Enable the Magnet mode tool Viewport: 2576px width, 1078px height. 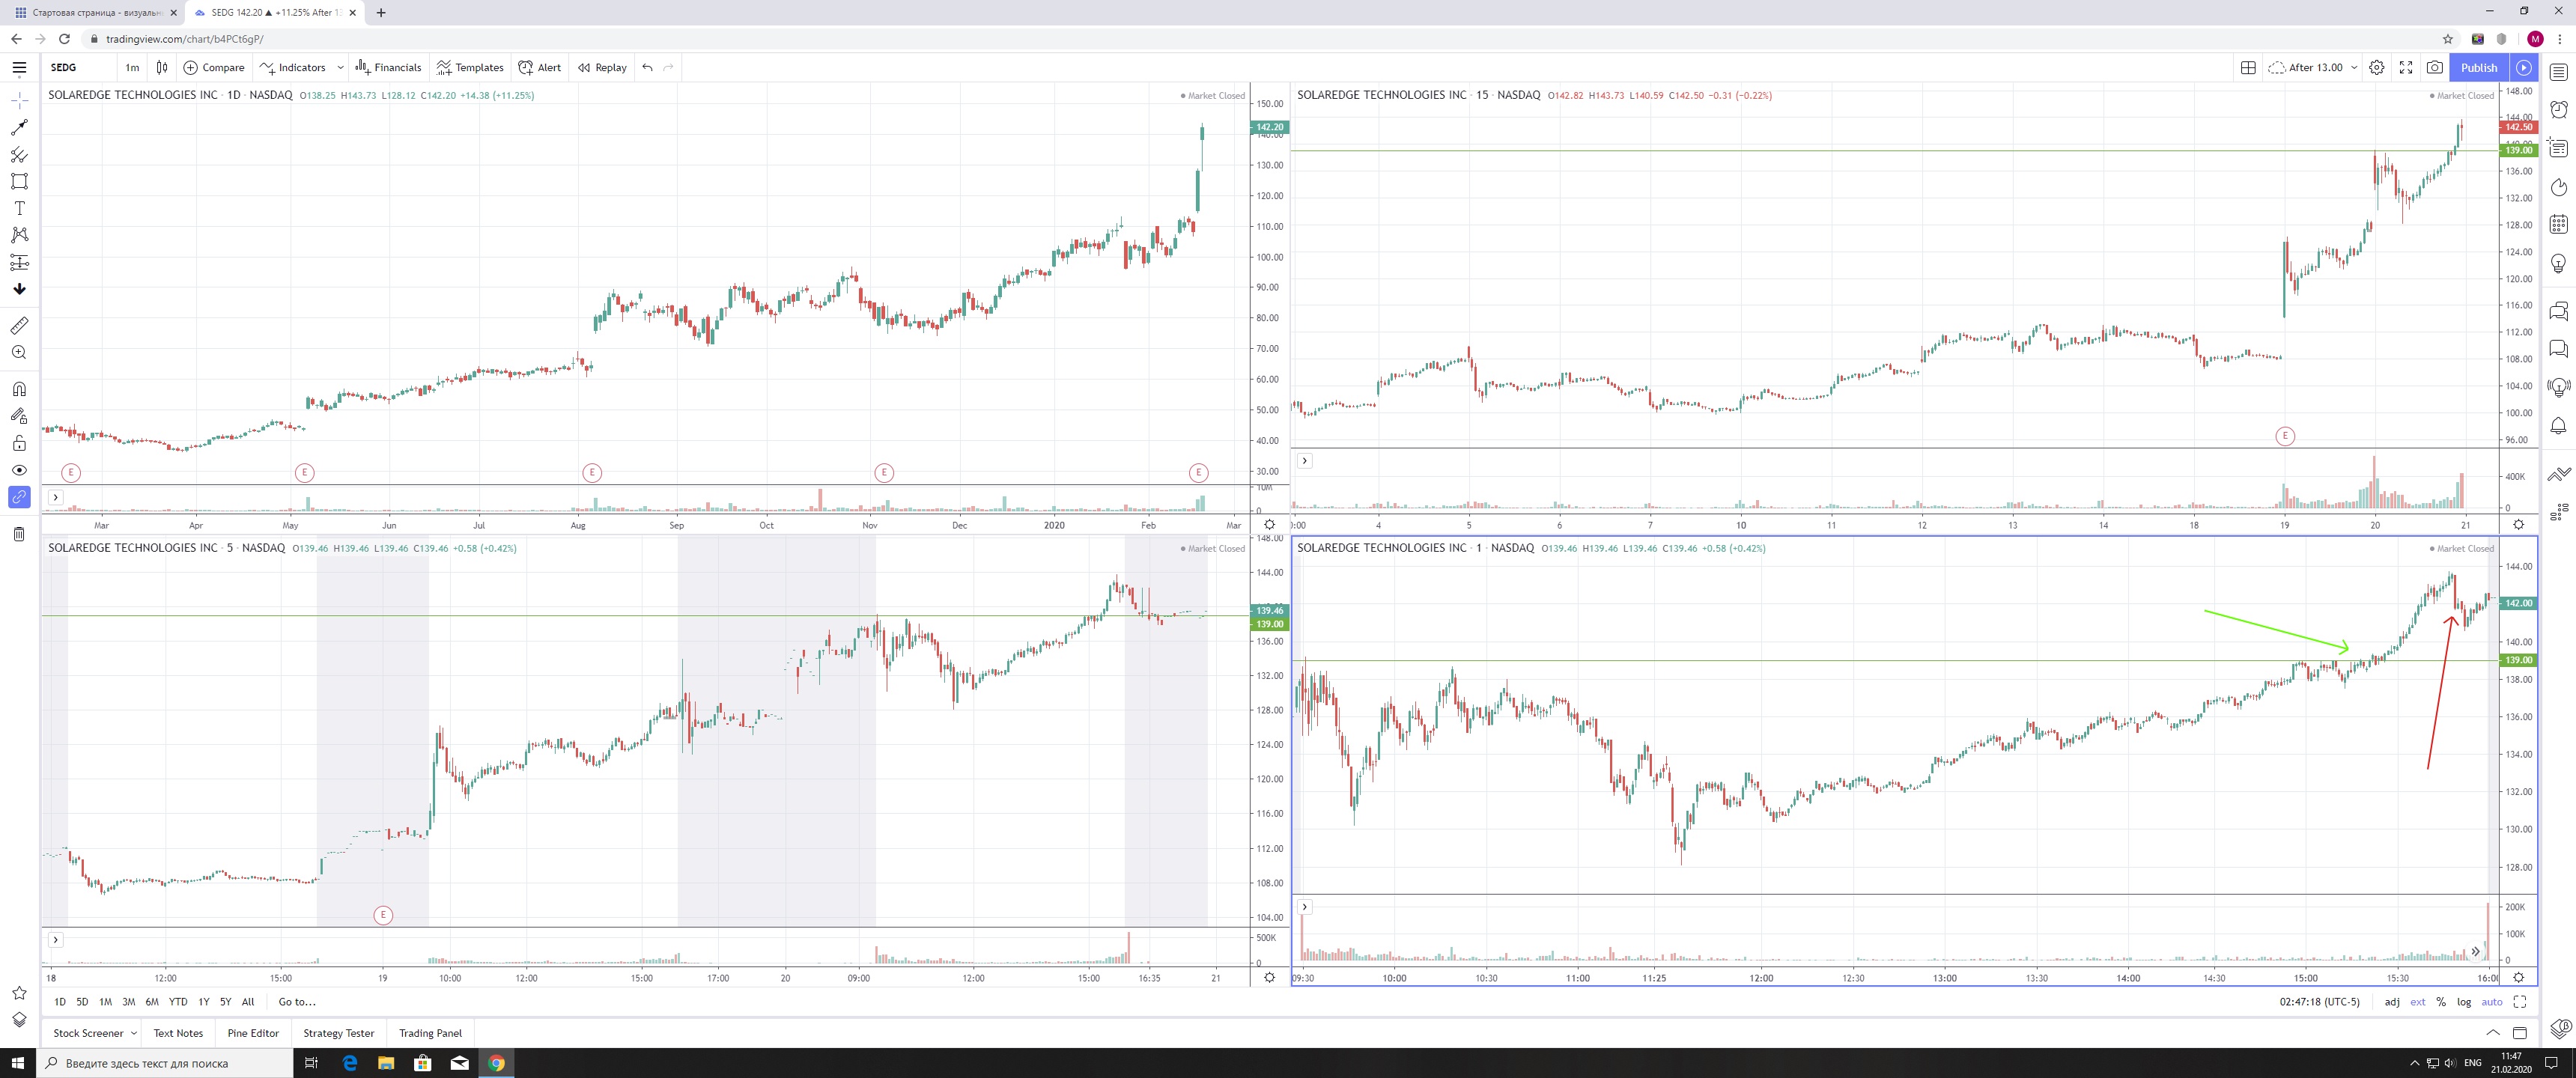pyautogui.click(x=19, y=389)
